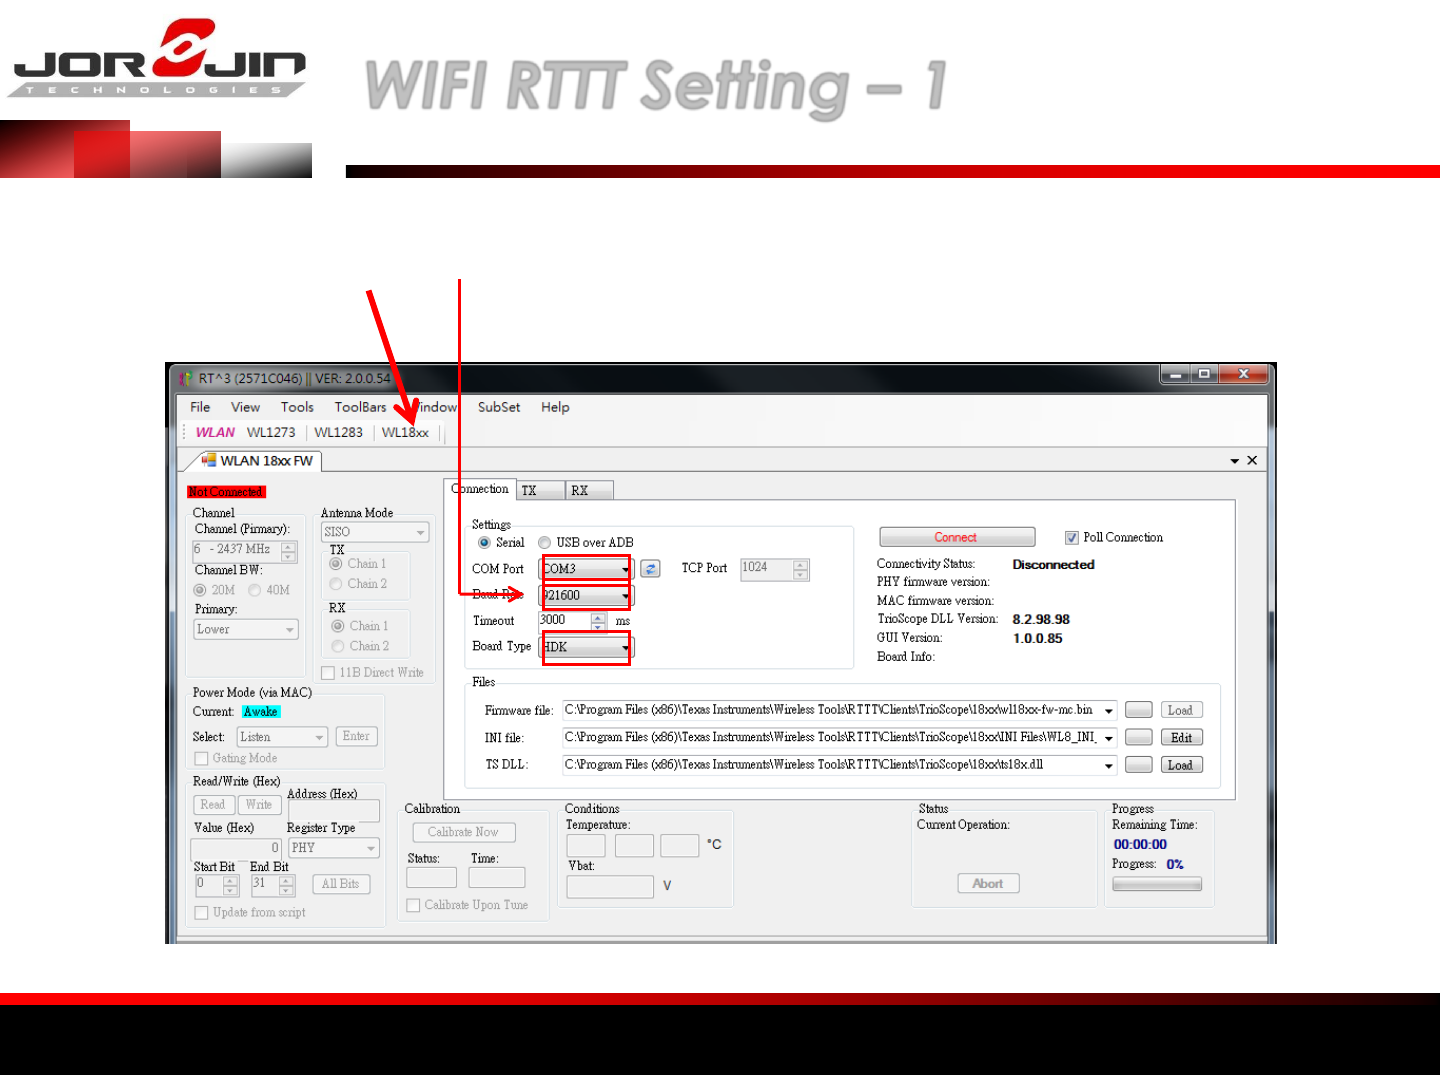Choose RX Chain 1 antenna

pos(338,626)
